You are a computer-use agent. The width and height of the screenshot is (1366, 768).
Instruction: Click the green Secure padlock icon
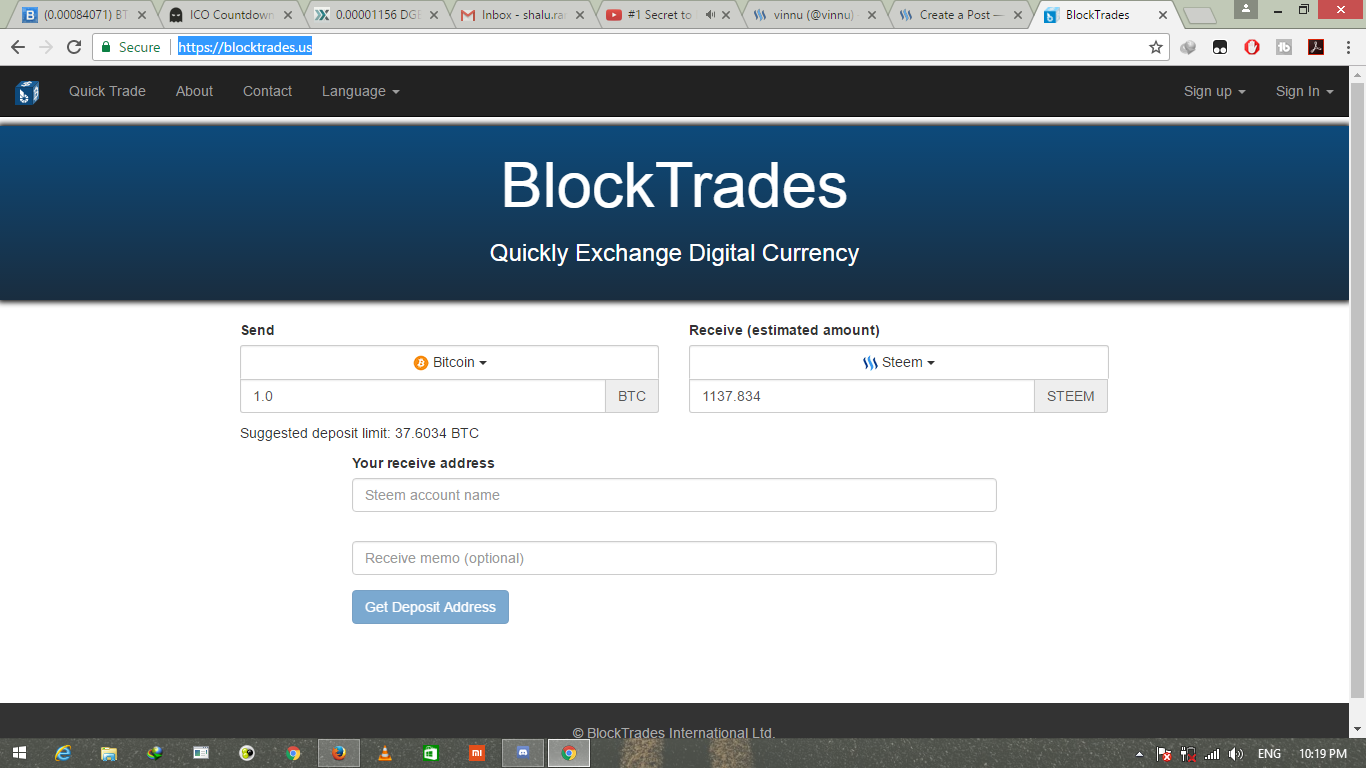click(x=106, y=47)
